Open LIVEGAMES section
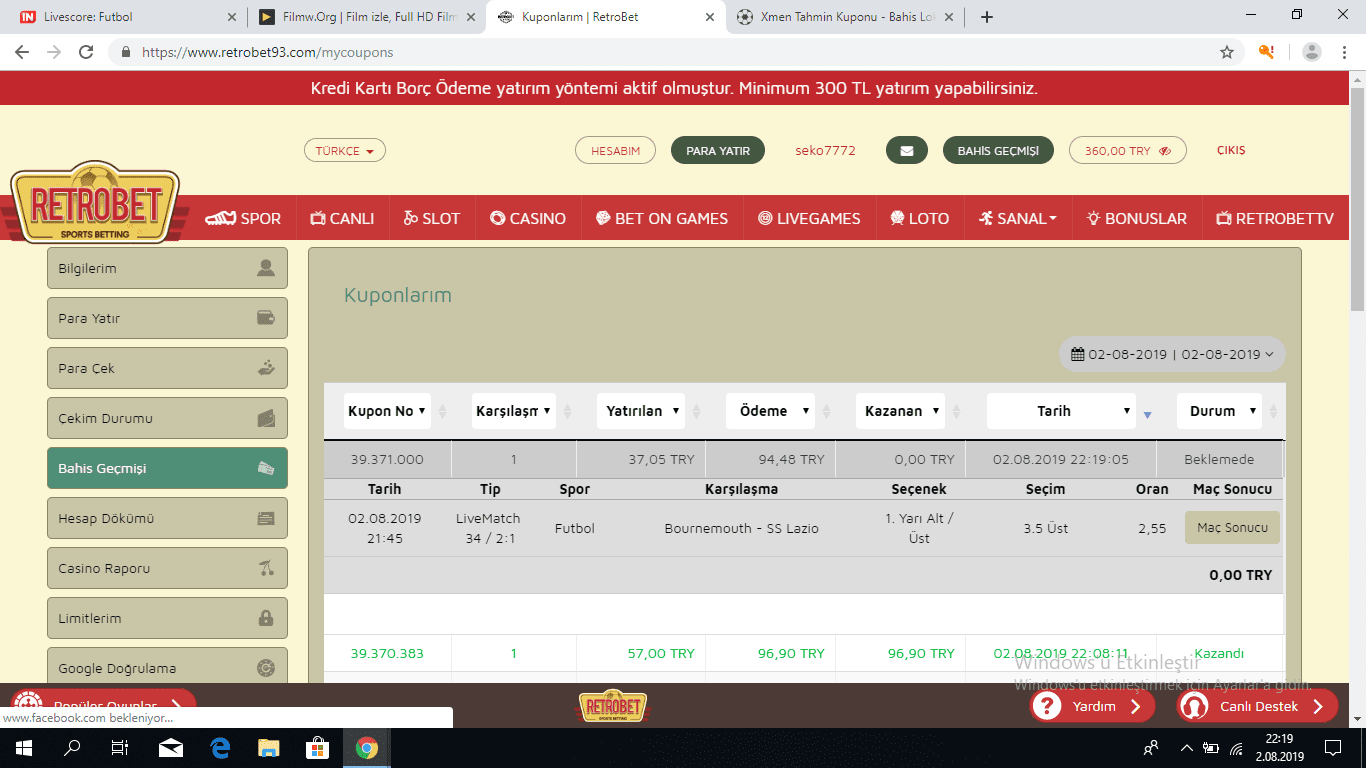Image resolution: width=1366 pixels, height=768 pixels. coord(809,218)
